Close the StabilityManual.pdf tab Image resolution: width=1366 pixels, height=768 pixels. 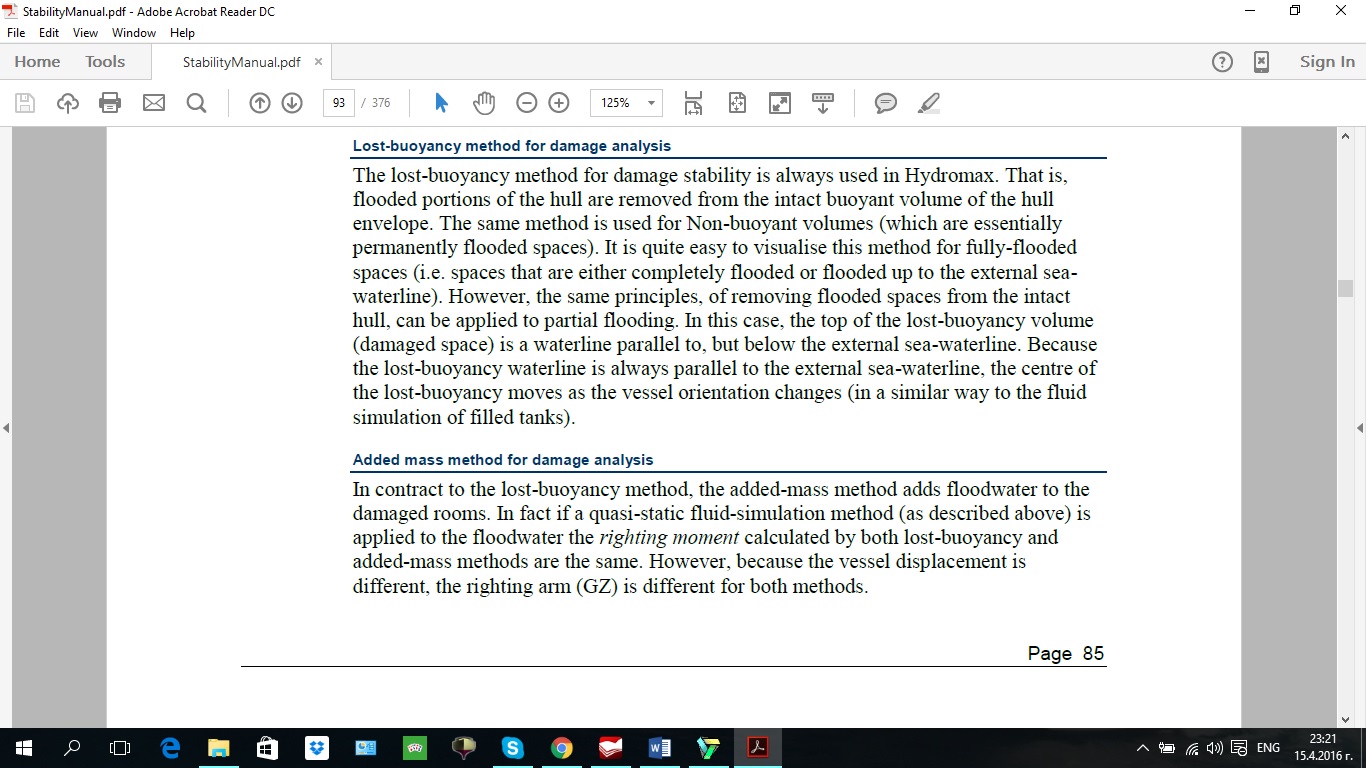coord(319,62)
